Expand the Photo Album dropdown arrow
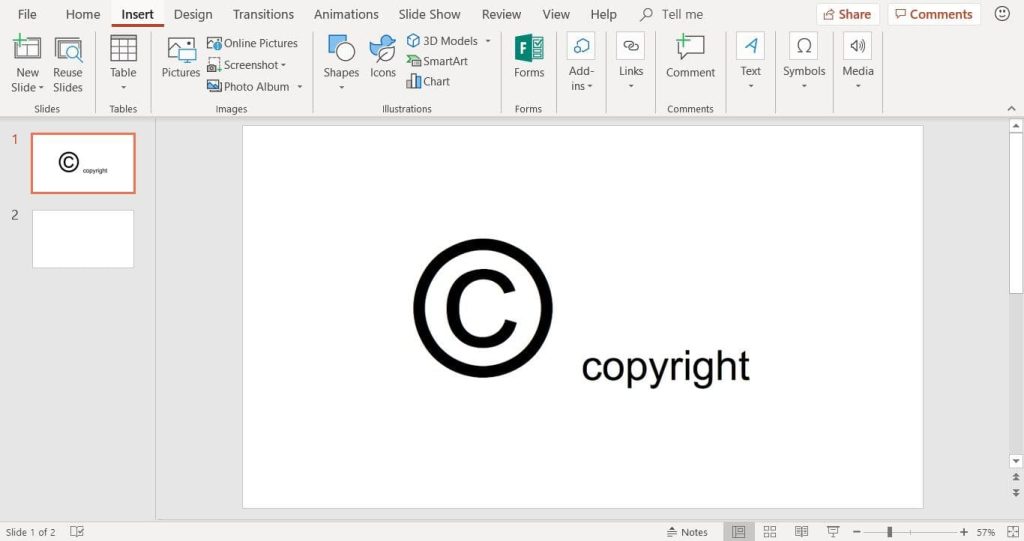 (x=300, y=87)
